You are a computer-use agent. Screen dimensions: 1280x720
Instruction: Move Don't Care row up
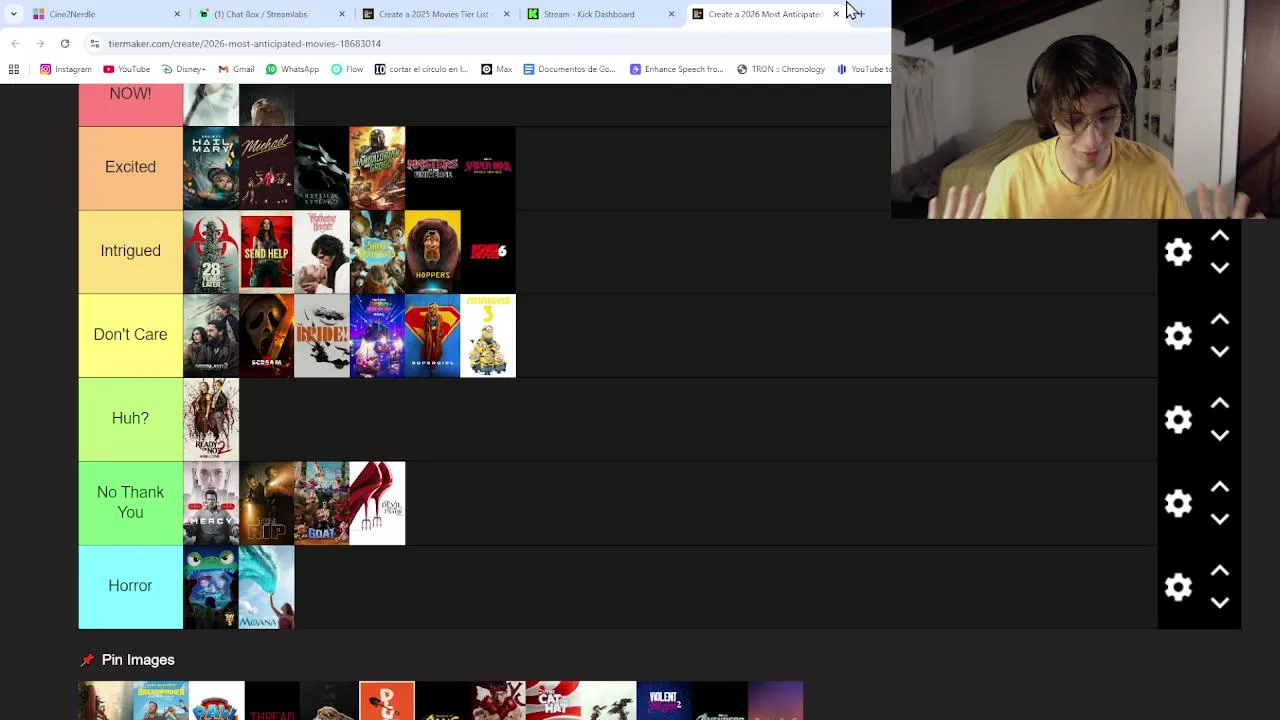click(x=1220, y=320)
